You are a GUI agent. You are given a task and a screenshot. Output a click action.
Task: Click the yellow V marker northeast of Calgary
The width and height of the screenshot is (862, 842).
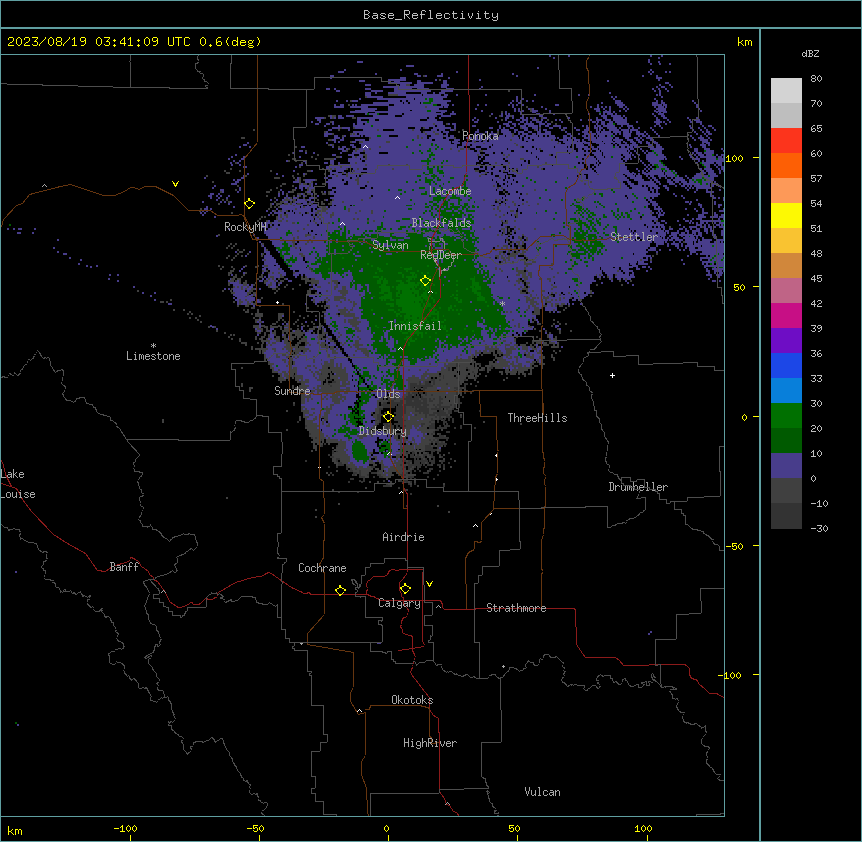coord(429,584)
